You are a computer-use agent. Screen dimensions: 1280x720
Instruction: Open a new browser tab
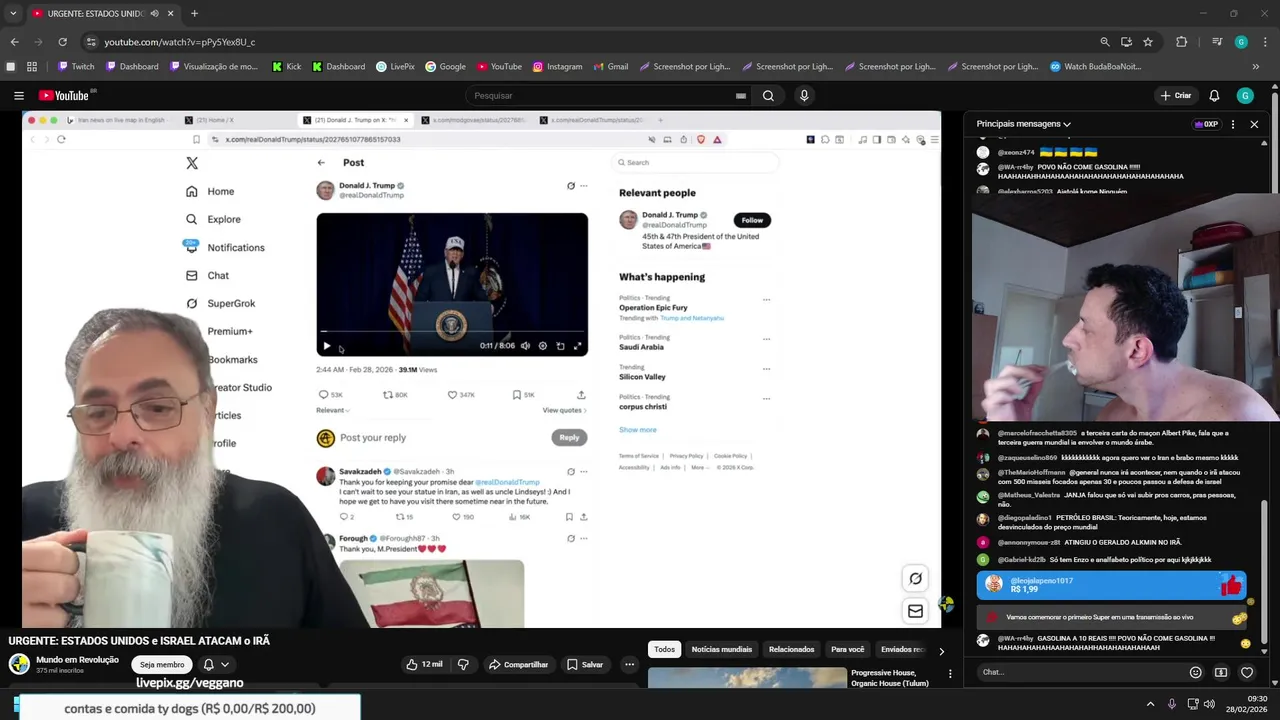[x=194, y=13]
